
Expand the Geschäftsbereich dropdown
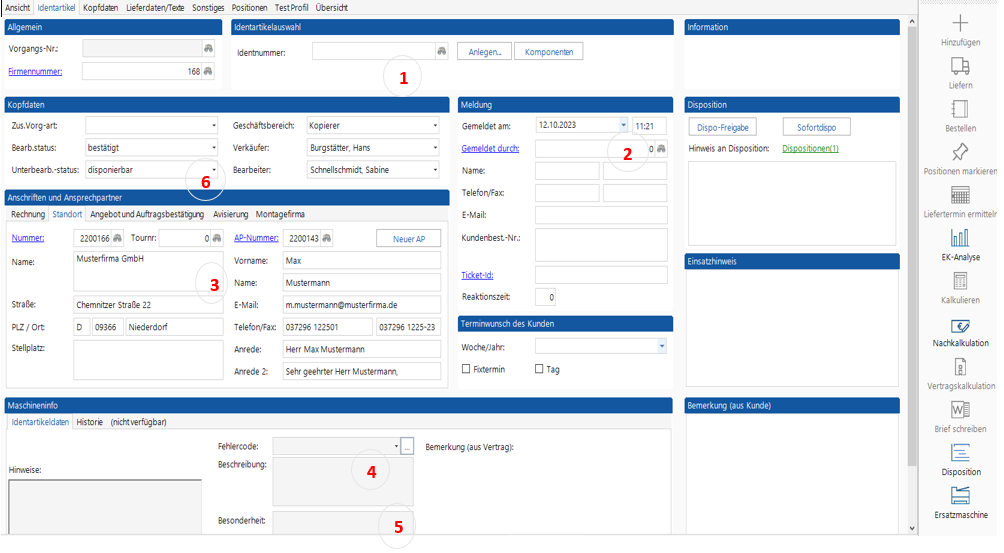[435, 126]
